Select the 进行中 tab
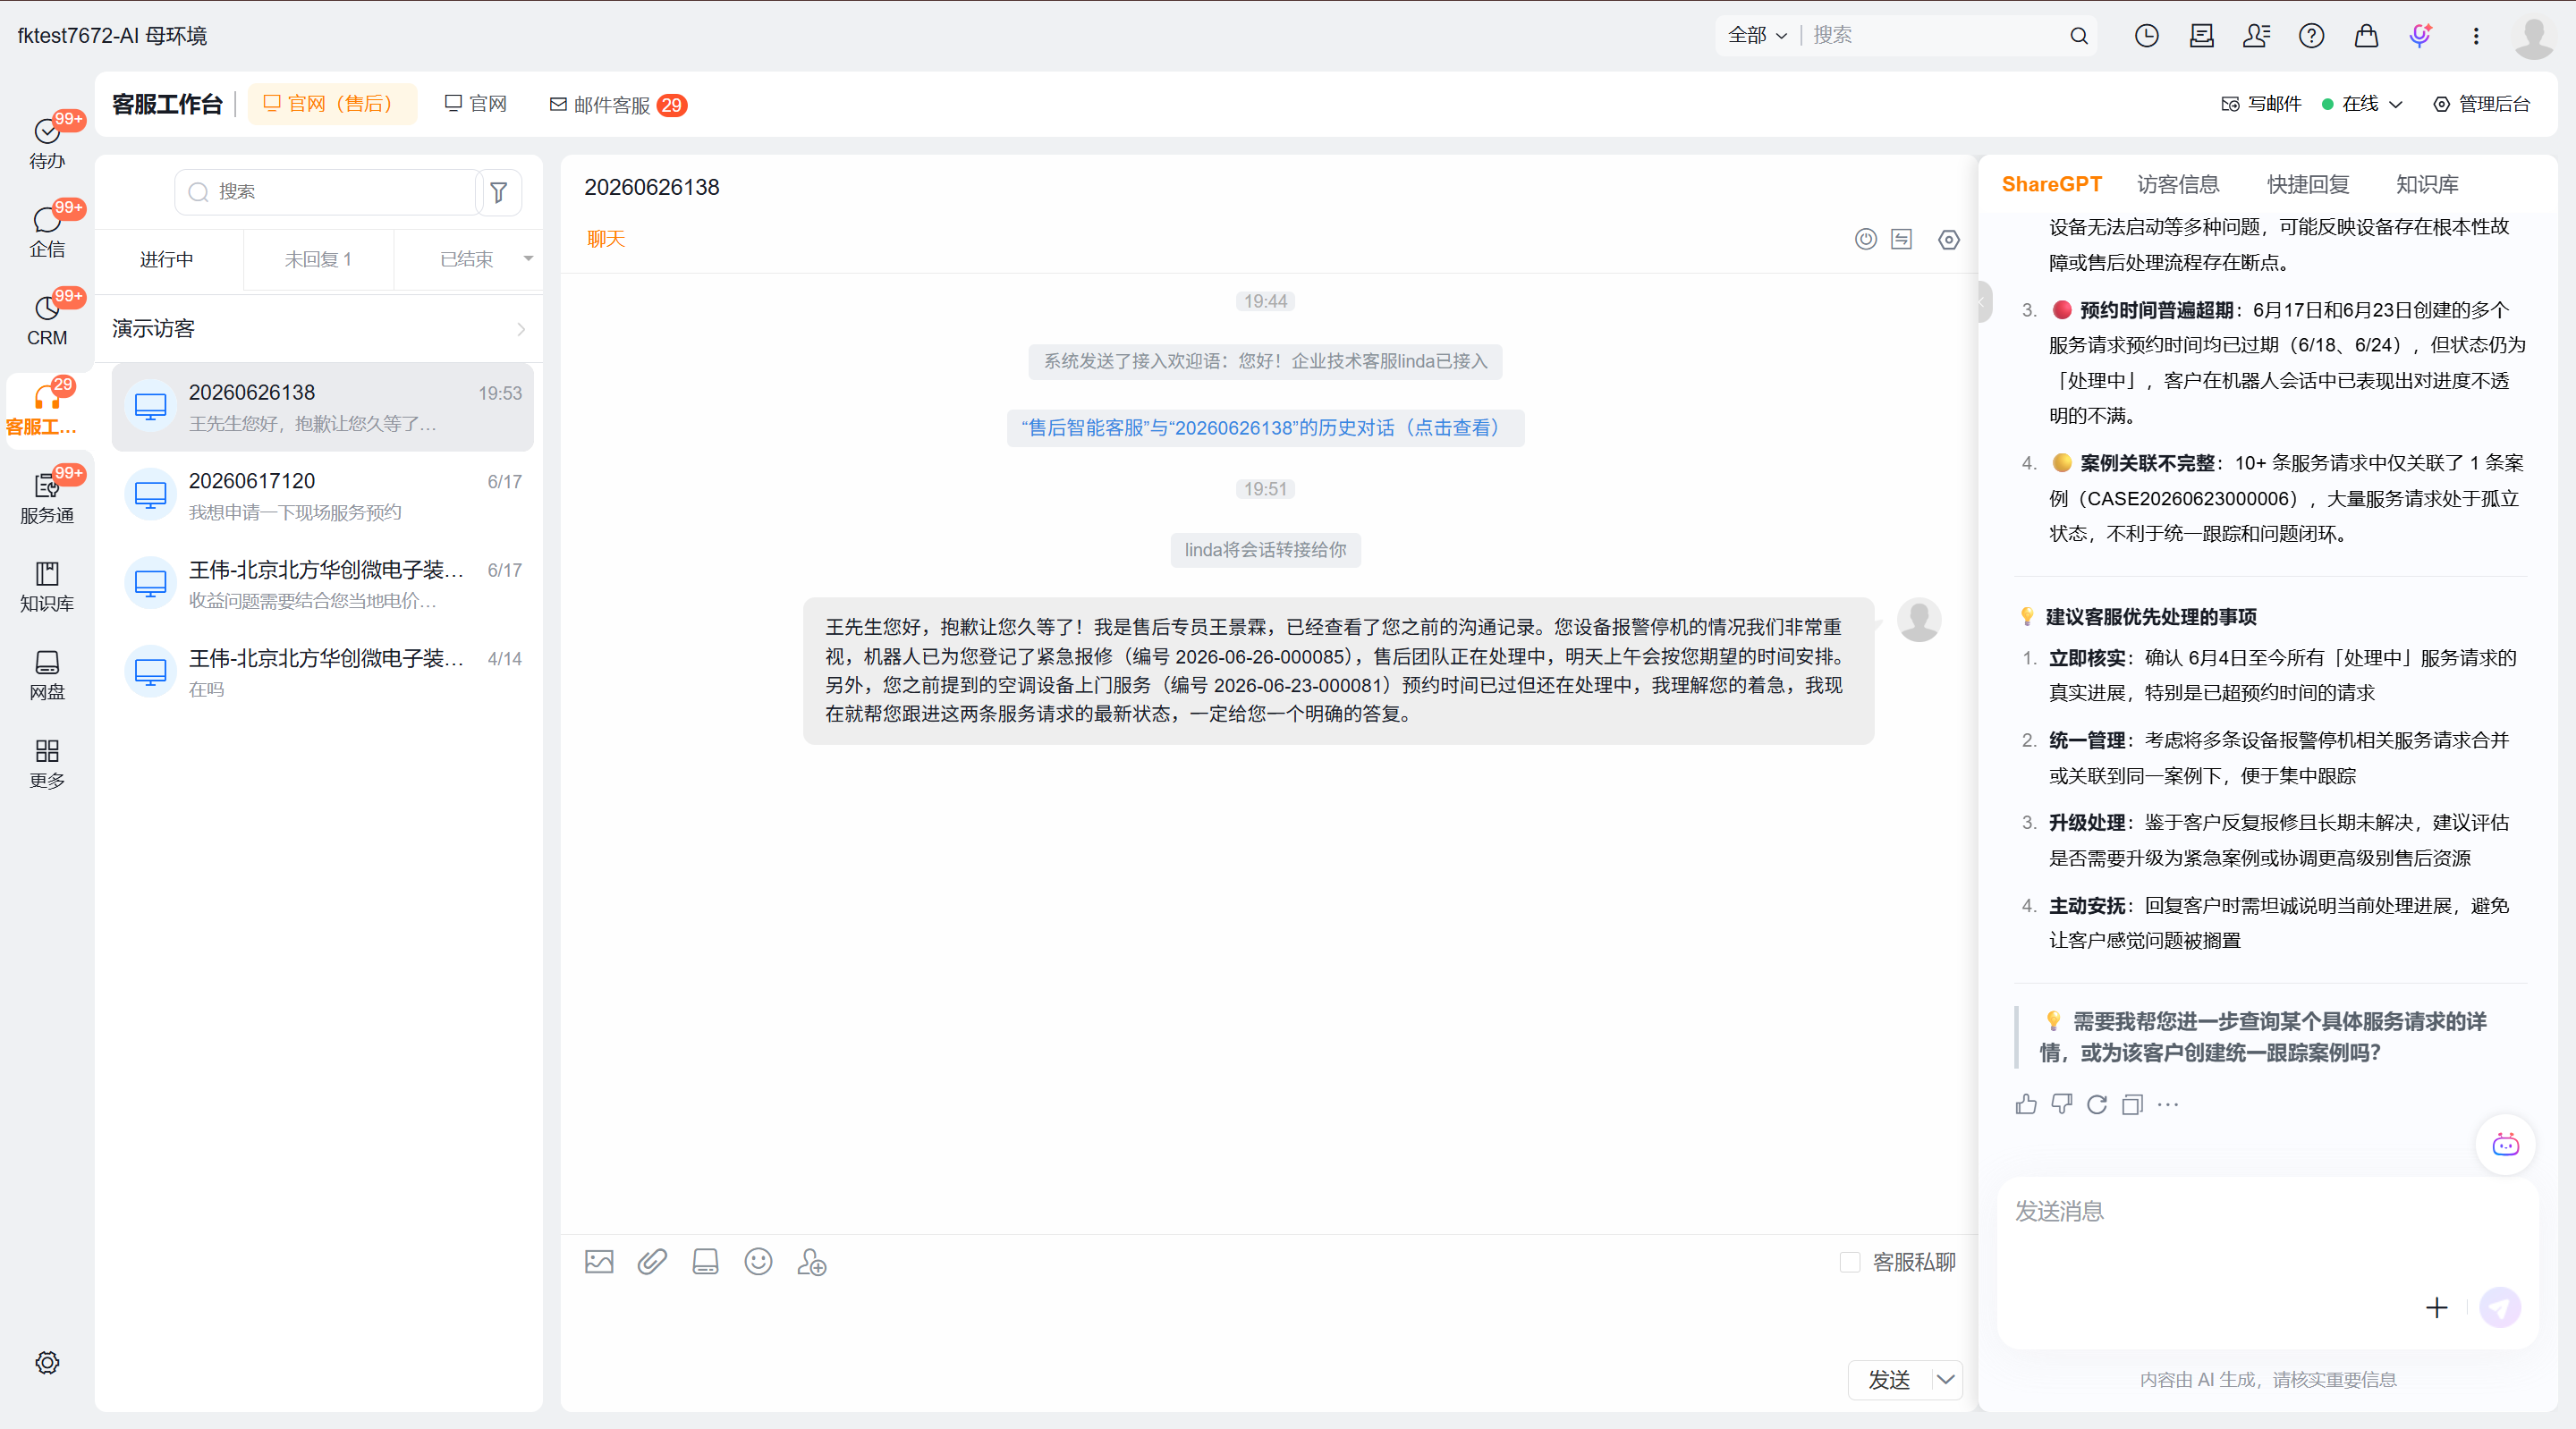Image resolution: width=2576 pixels, height=1429 pixels. [167, 259]
